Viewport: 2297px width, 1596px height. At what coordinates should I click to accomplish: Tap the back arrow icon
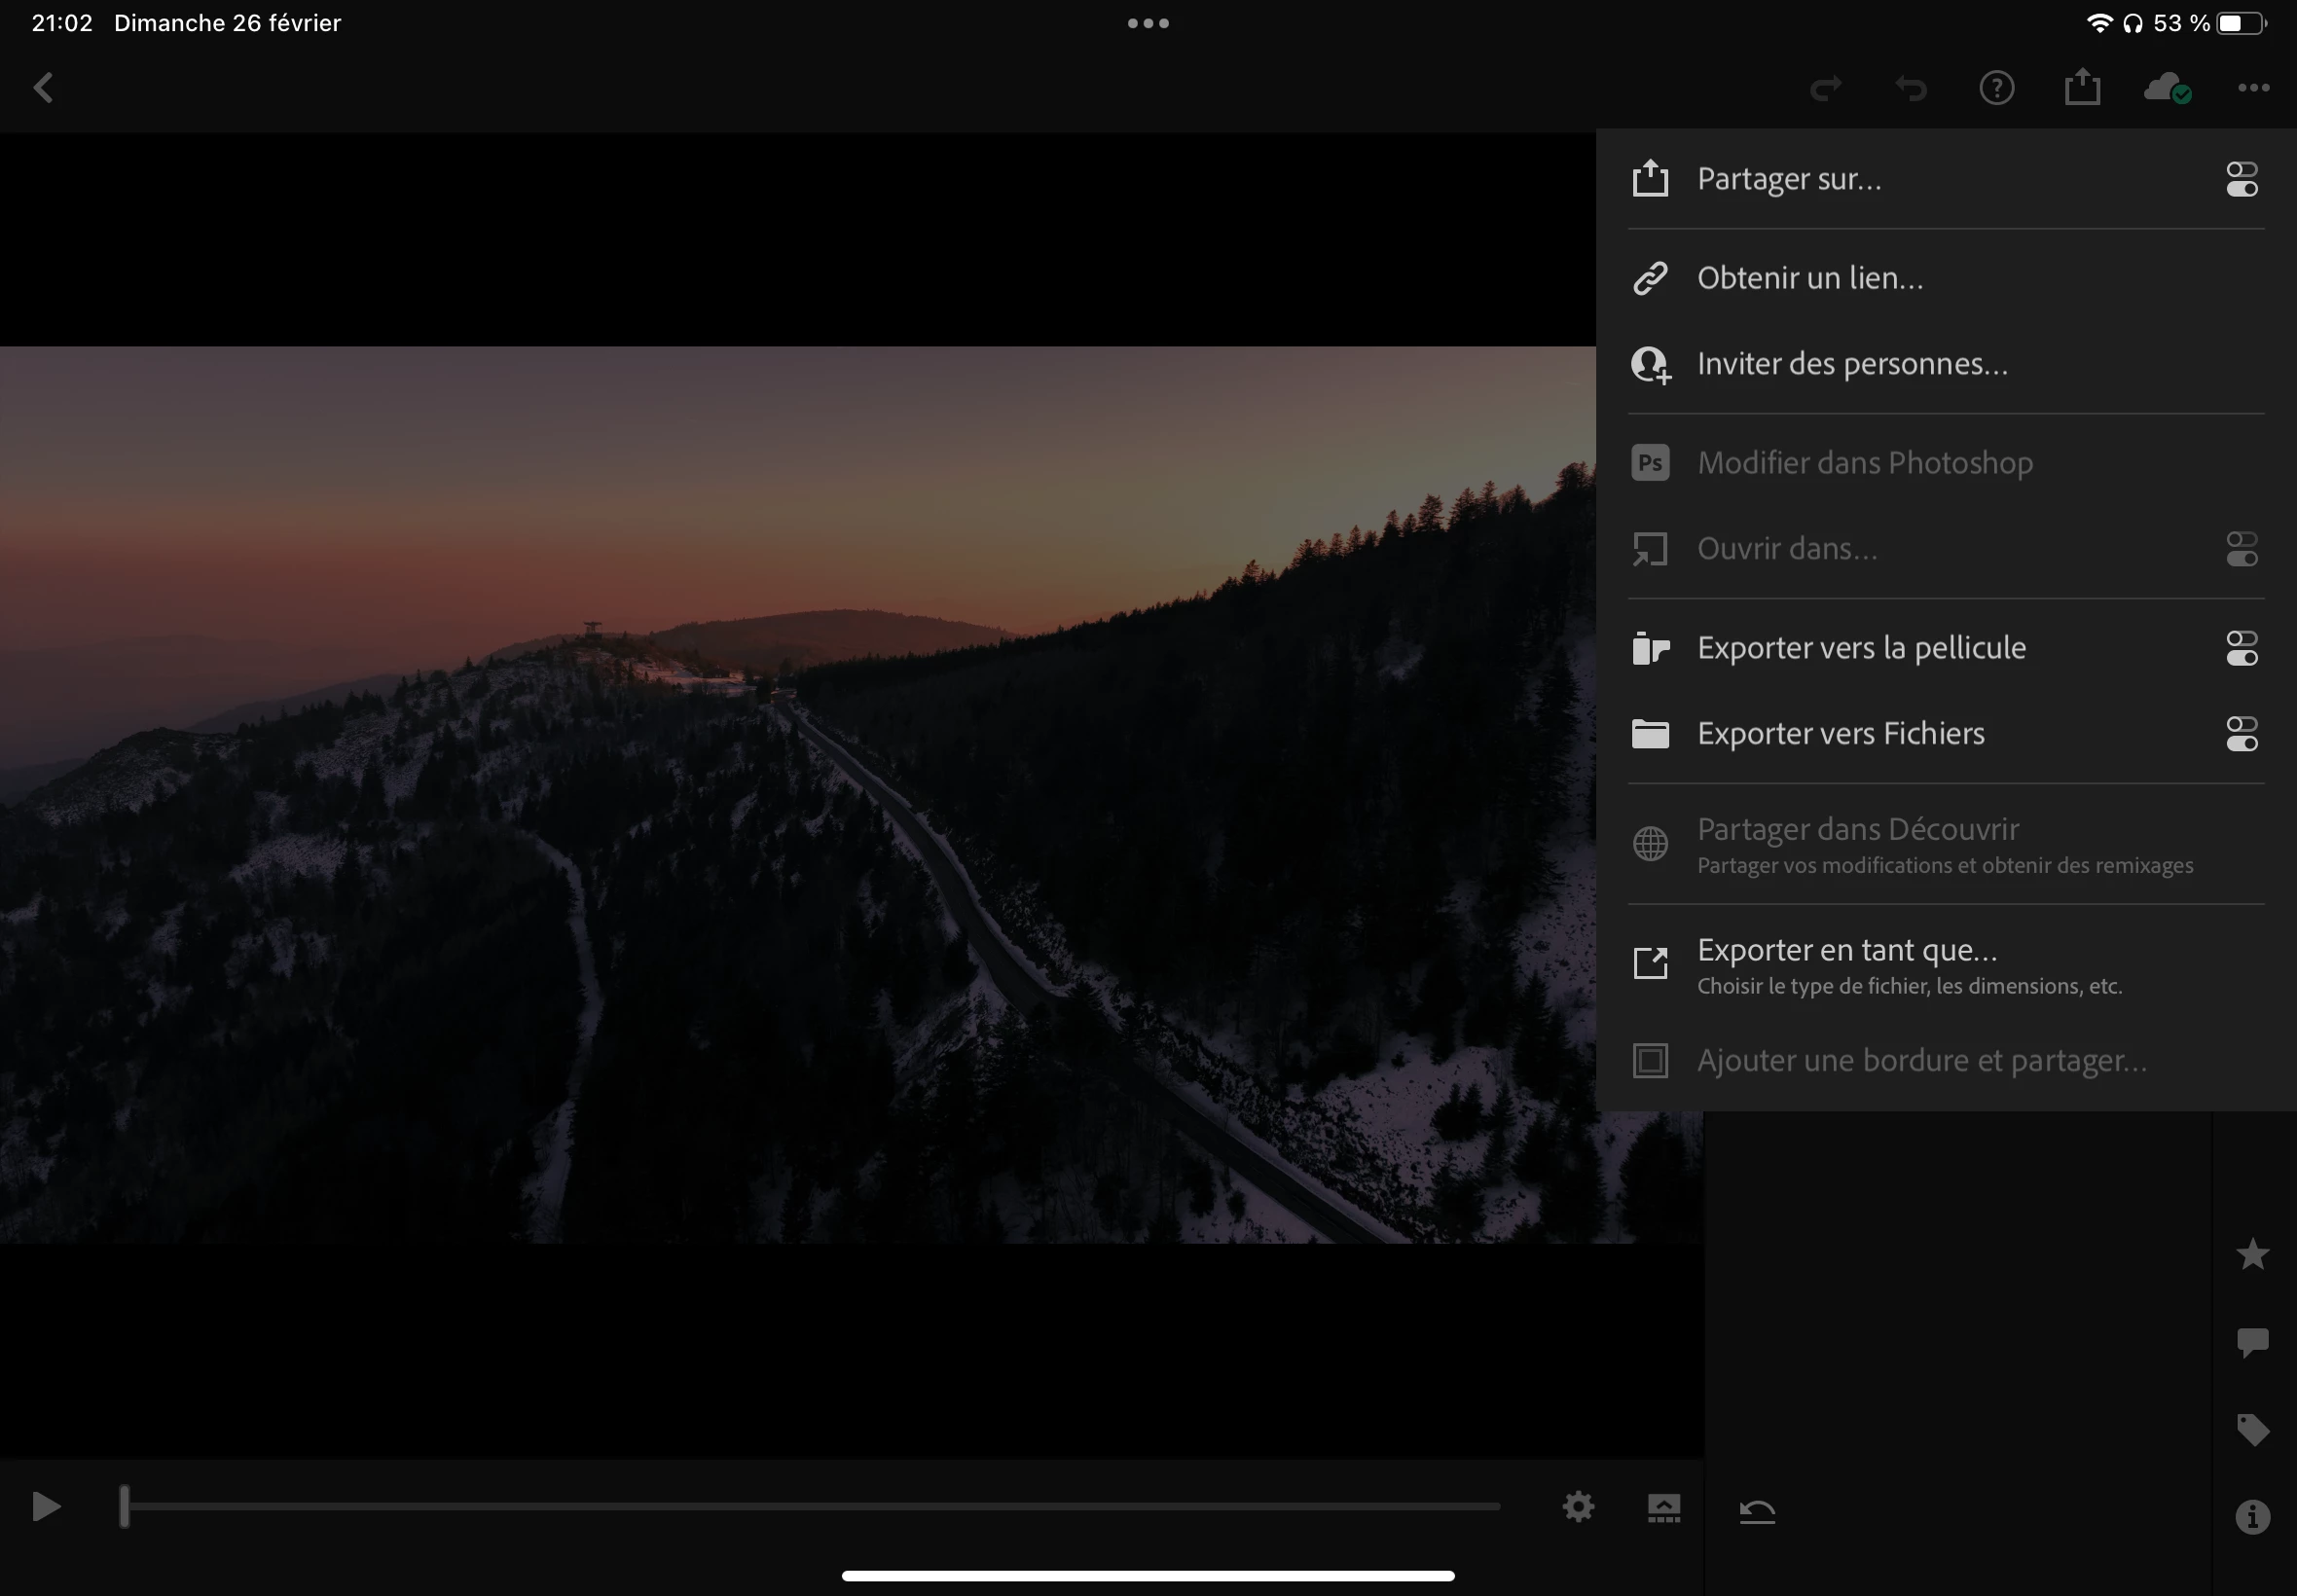43,88
